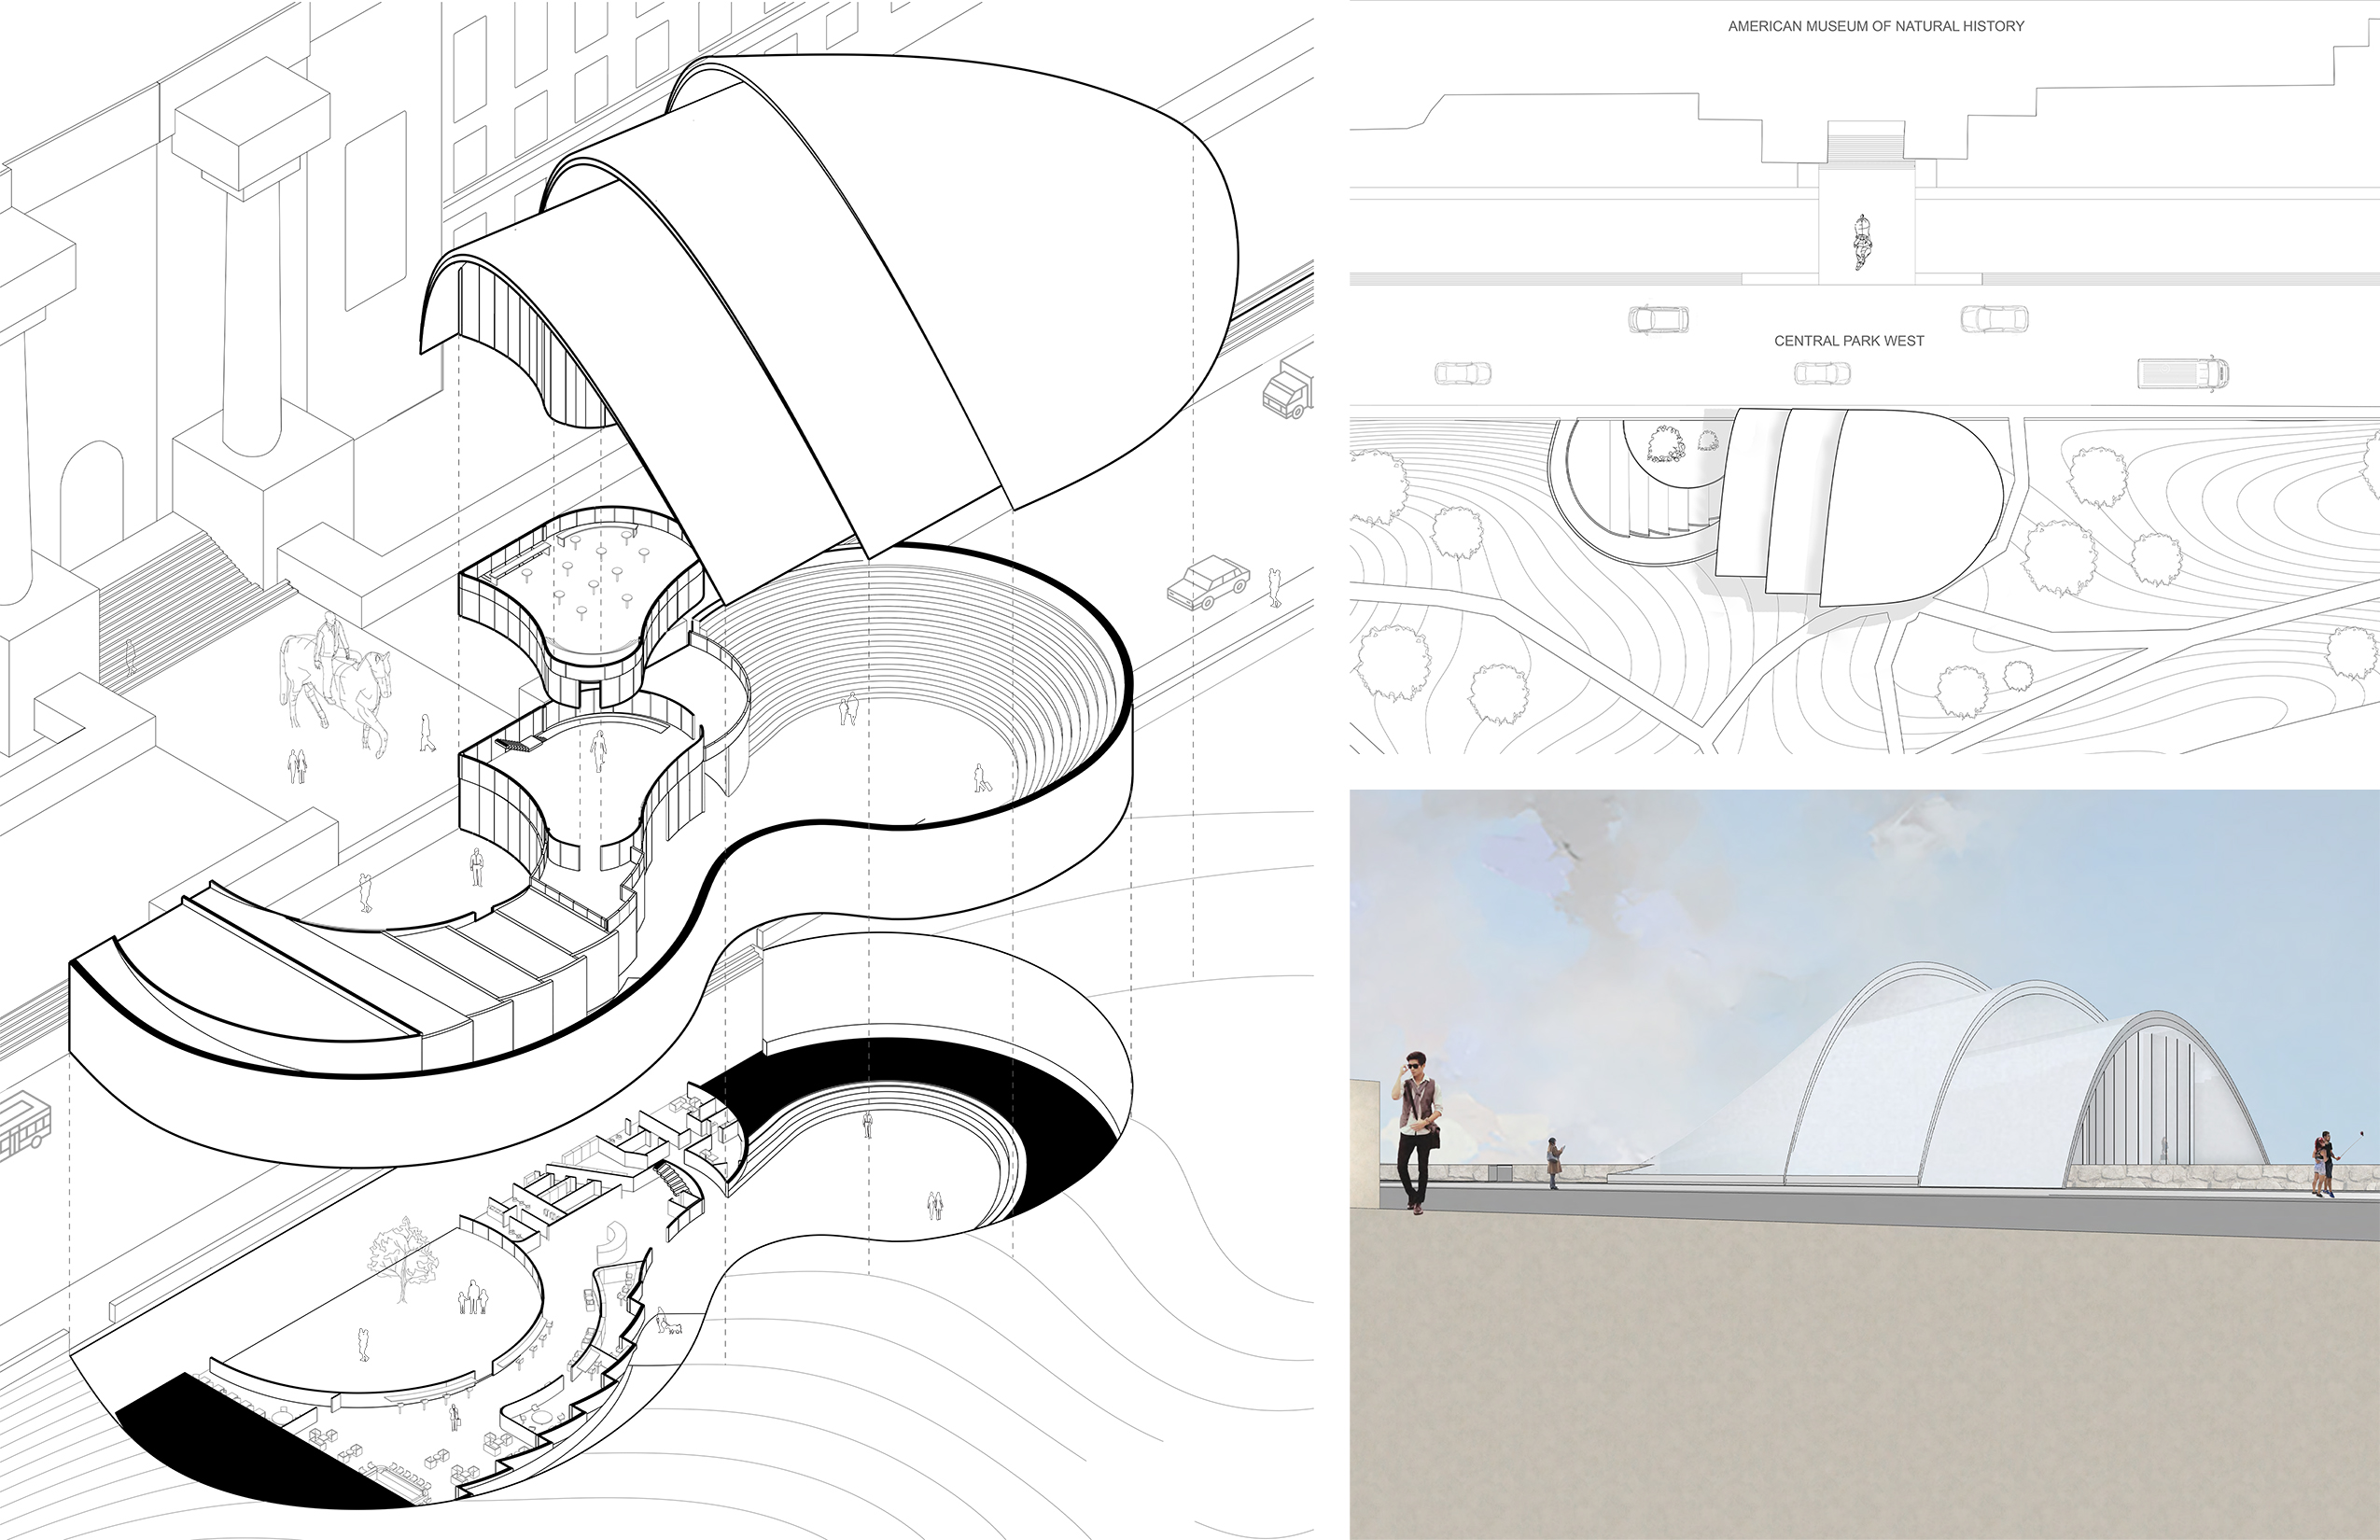Click the American Museum of Natural History label
Viewport: 2380px width, 1540px height.
click(x=1876, y=26)
